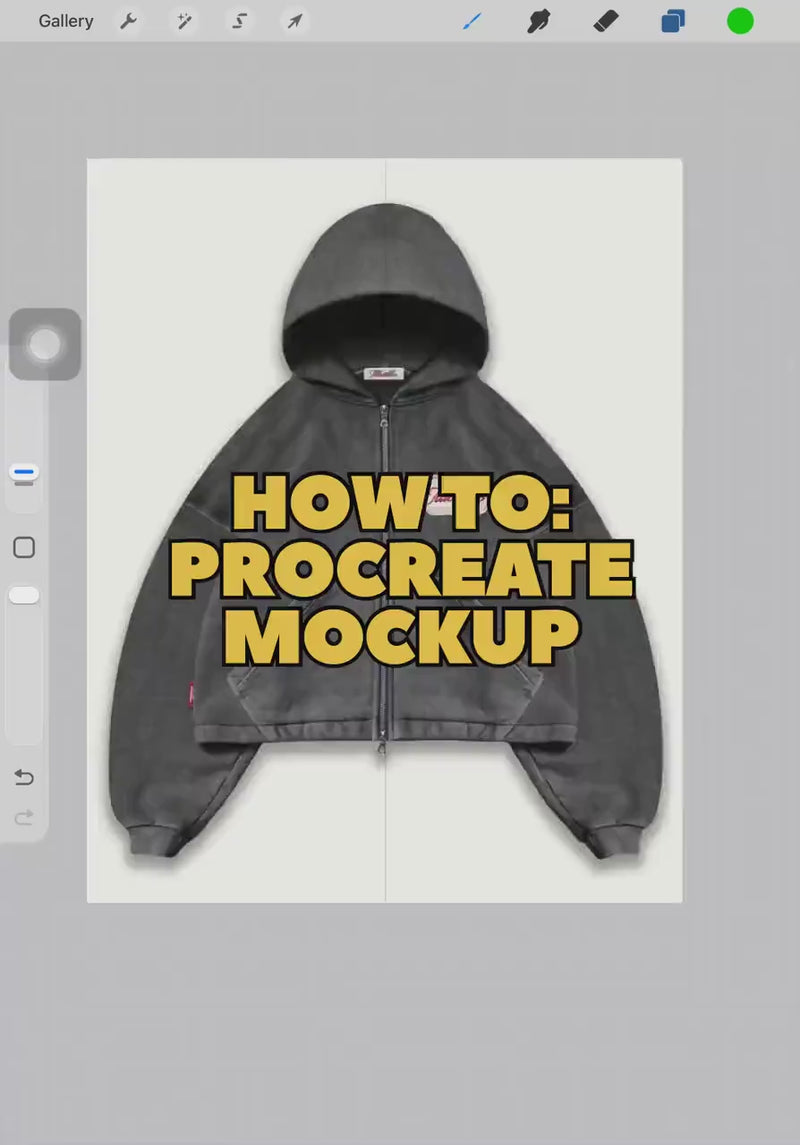Tap the neck label inside the hoodie

click(385, 374)
